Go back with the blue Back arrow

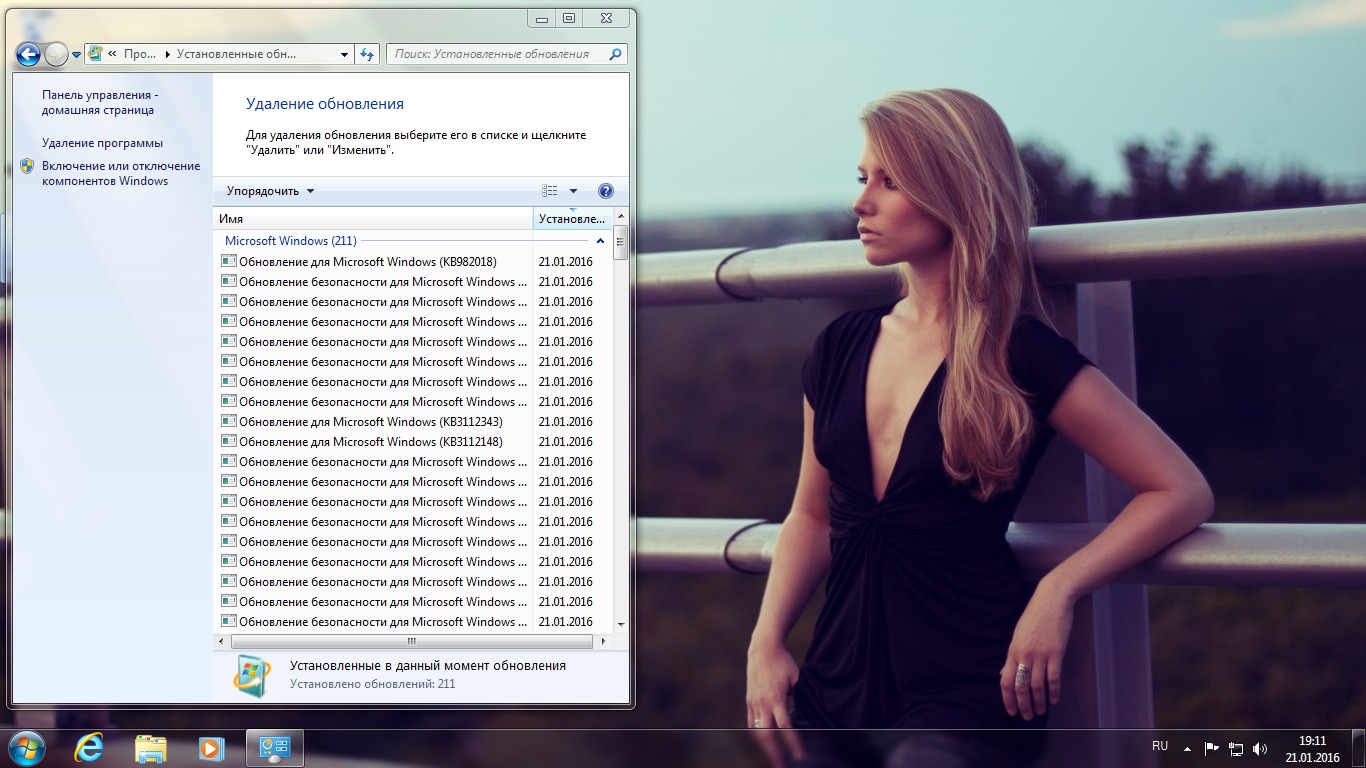[29, 54]
